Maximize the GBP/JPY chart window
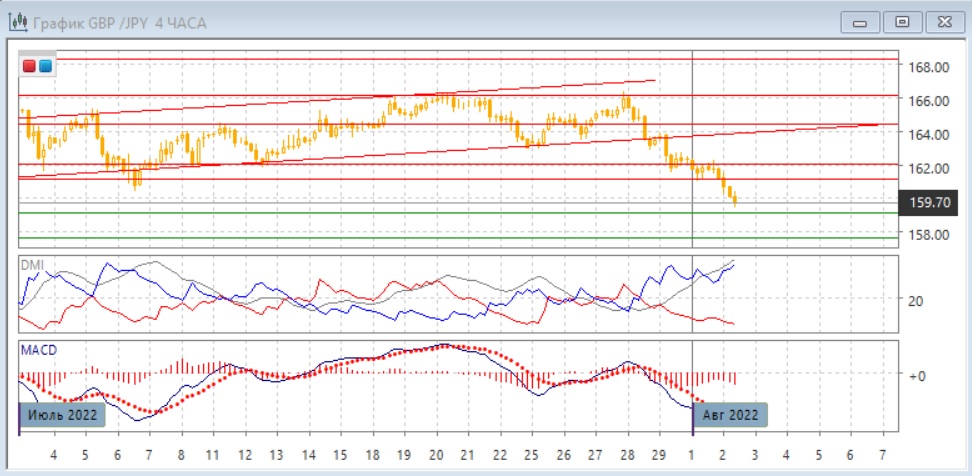Viewport: 972px width, 476px height. (902, 21)
